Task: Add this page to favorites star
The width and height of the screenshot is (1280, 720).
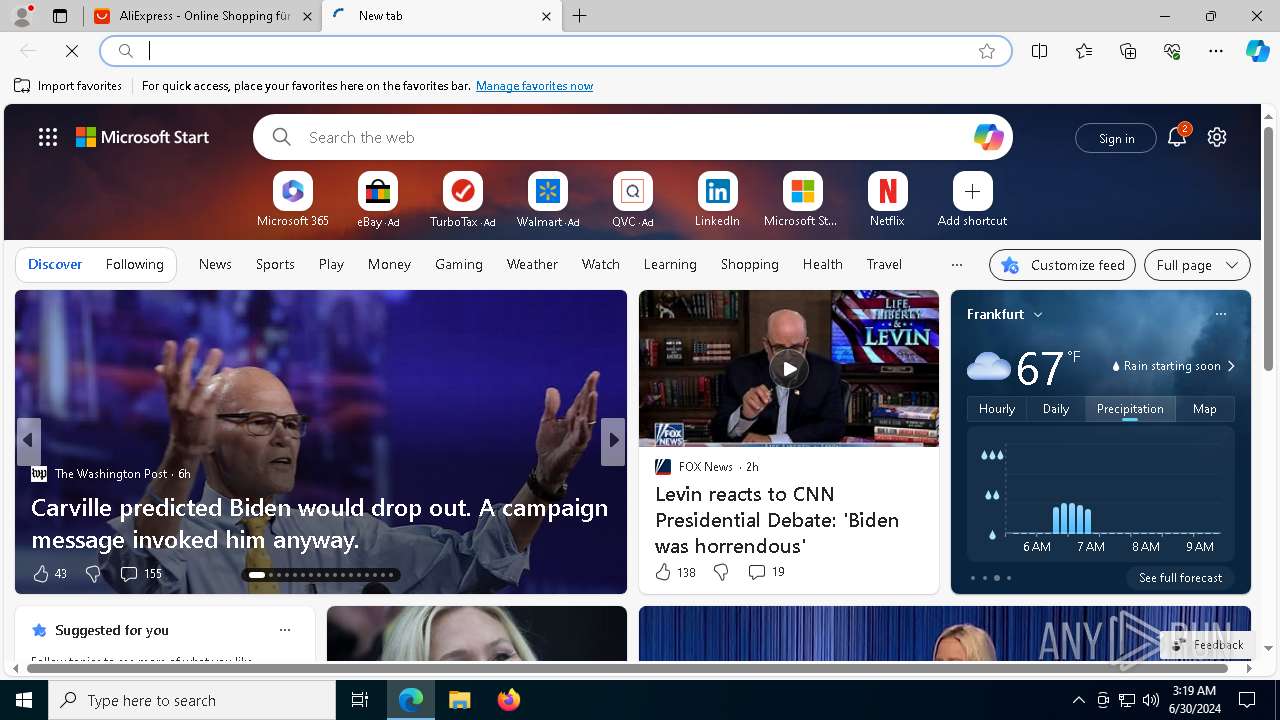Action: (x=987, y=51)
